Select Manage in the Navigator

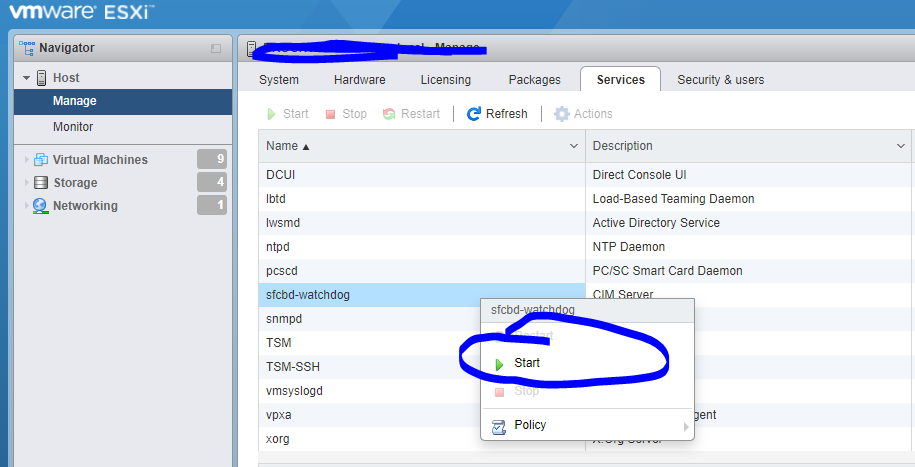coord(123,102)
